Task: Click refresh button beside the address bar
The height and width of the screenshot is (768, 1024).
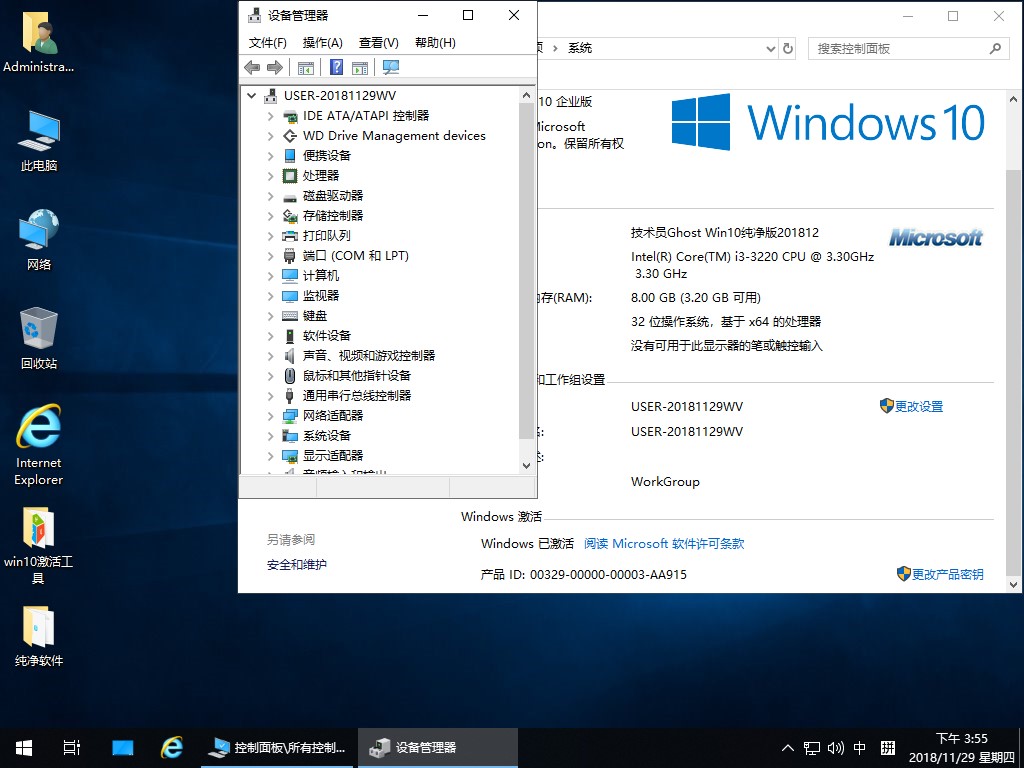Action: 788,48
